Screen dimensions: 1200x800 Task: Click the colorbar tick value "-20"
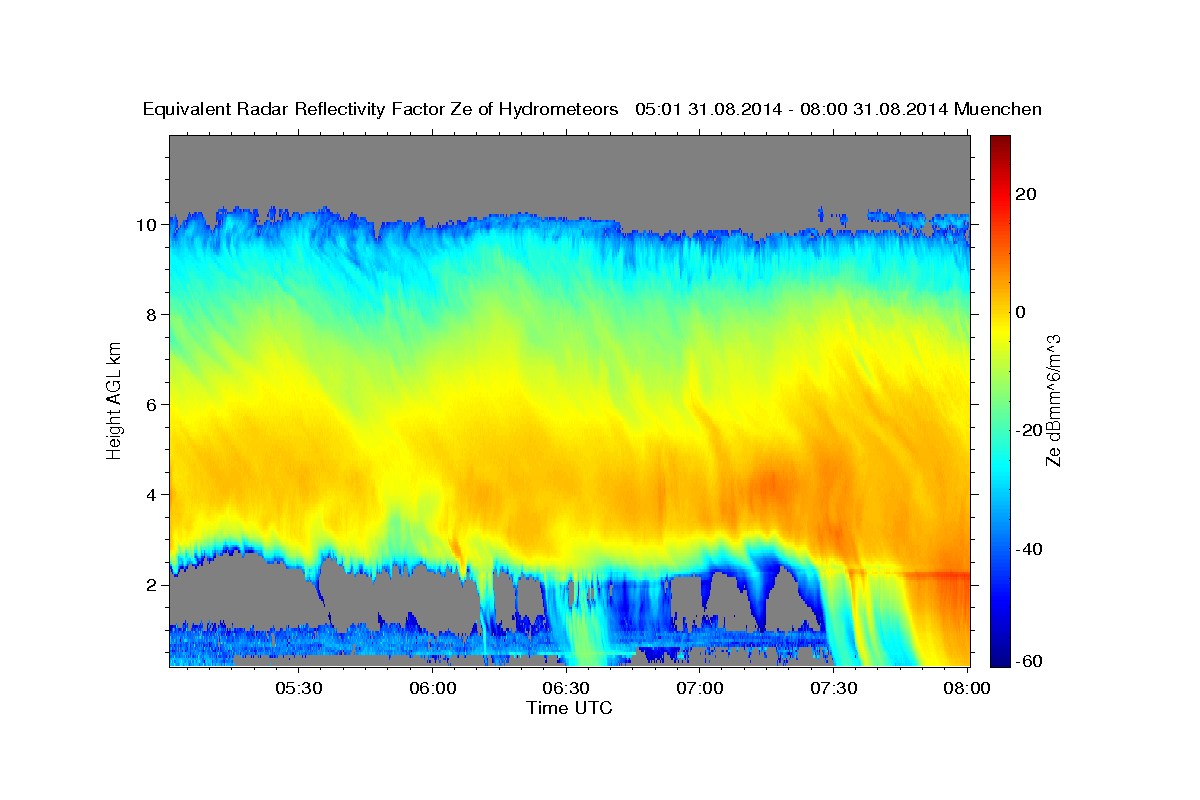coord(1030,430)
